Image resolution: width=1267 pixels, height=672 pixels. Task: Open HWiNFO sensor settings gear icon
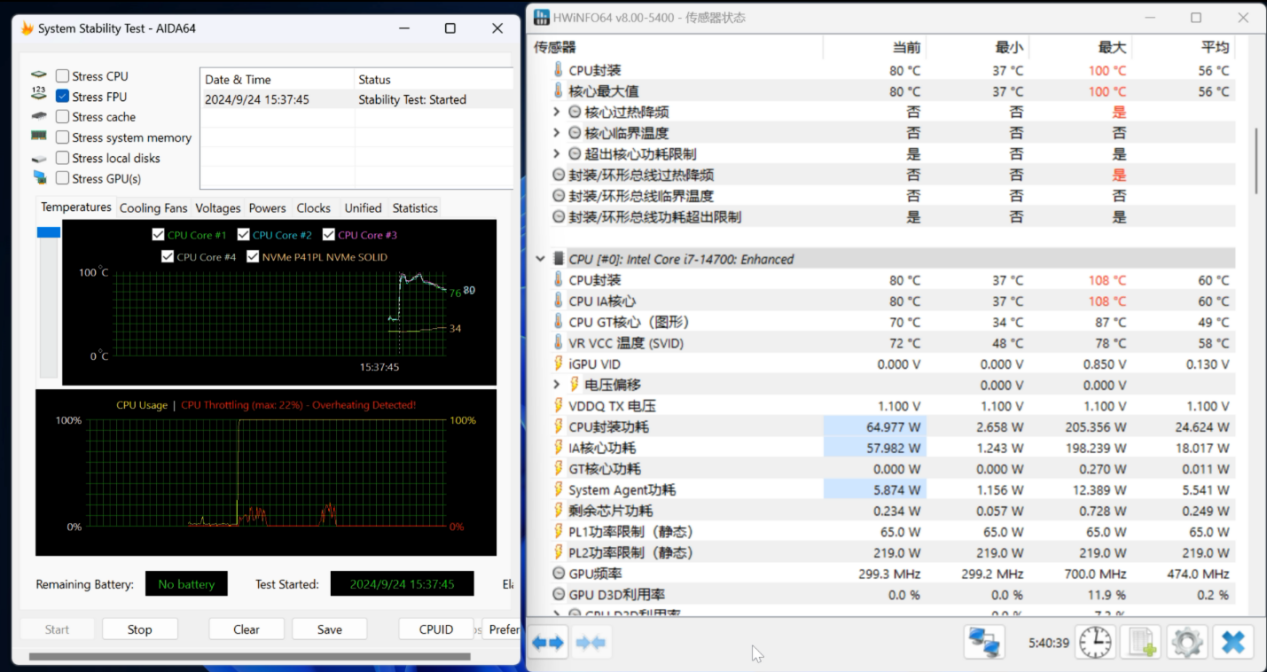(x=1187, y=641)
